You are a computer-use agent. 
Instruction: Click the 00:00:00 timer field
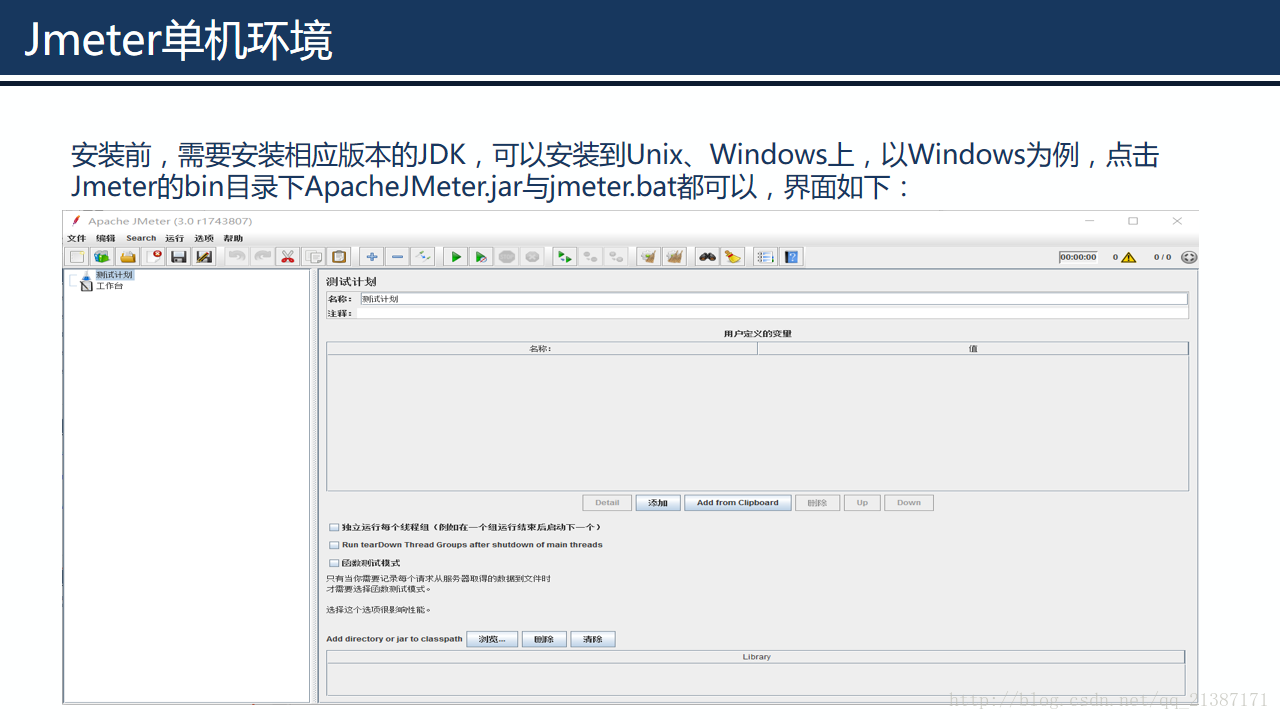(x=1078, y=257)
